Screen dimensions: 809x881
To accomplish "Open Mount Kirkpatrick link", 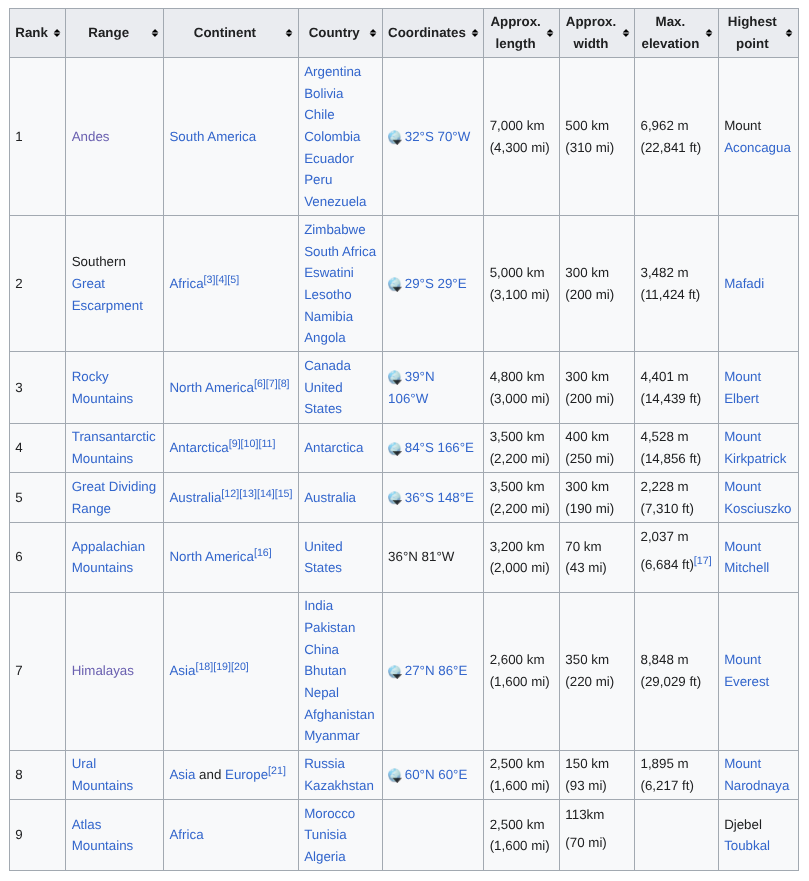I will tap(755, 448).
